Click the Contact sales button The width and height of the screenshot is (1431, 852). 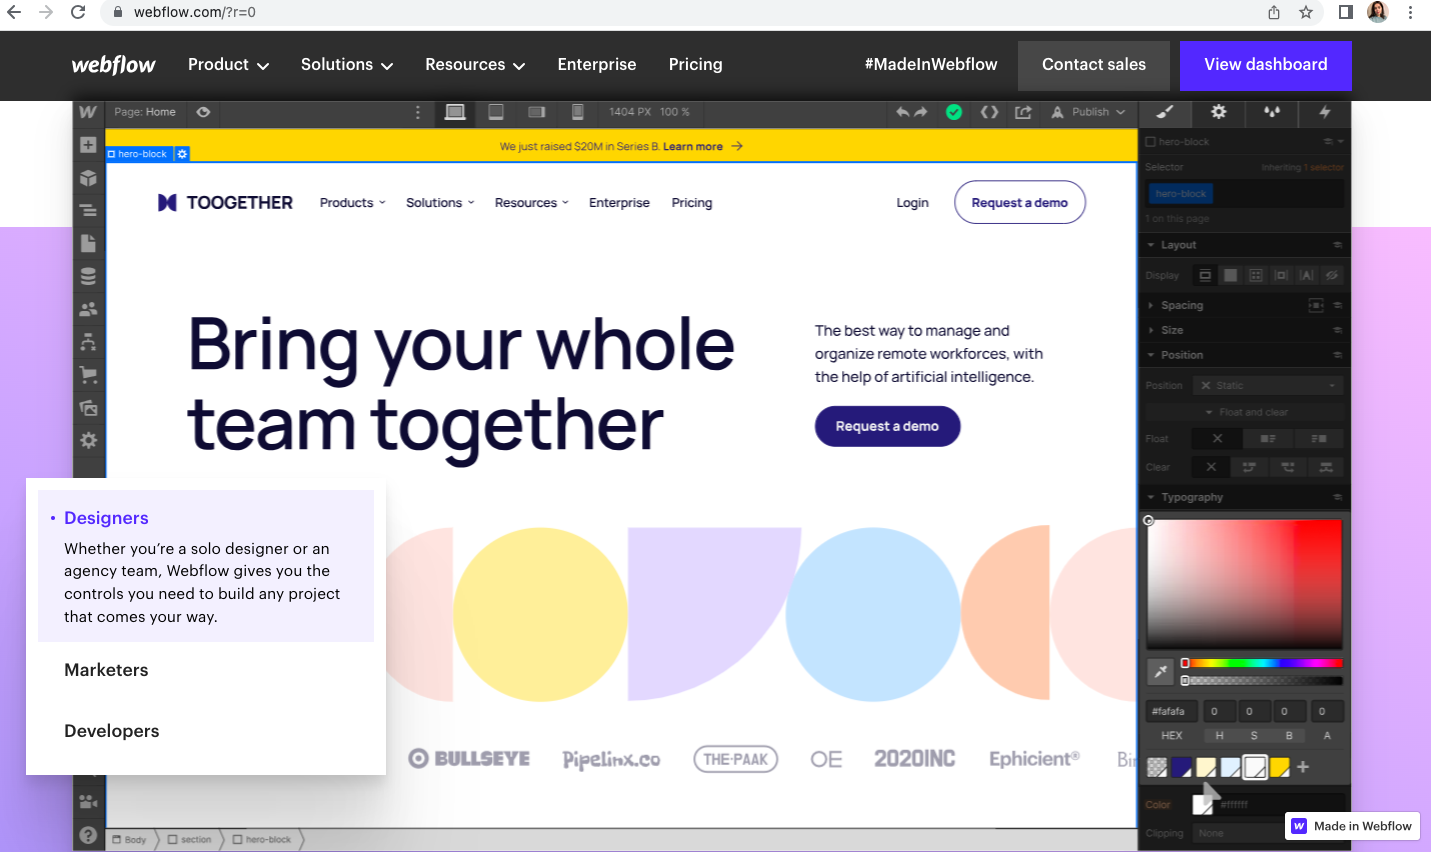tap(1094, 65)
